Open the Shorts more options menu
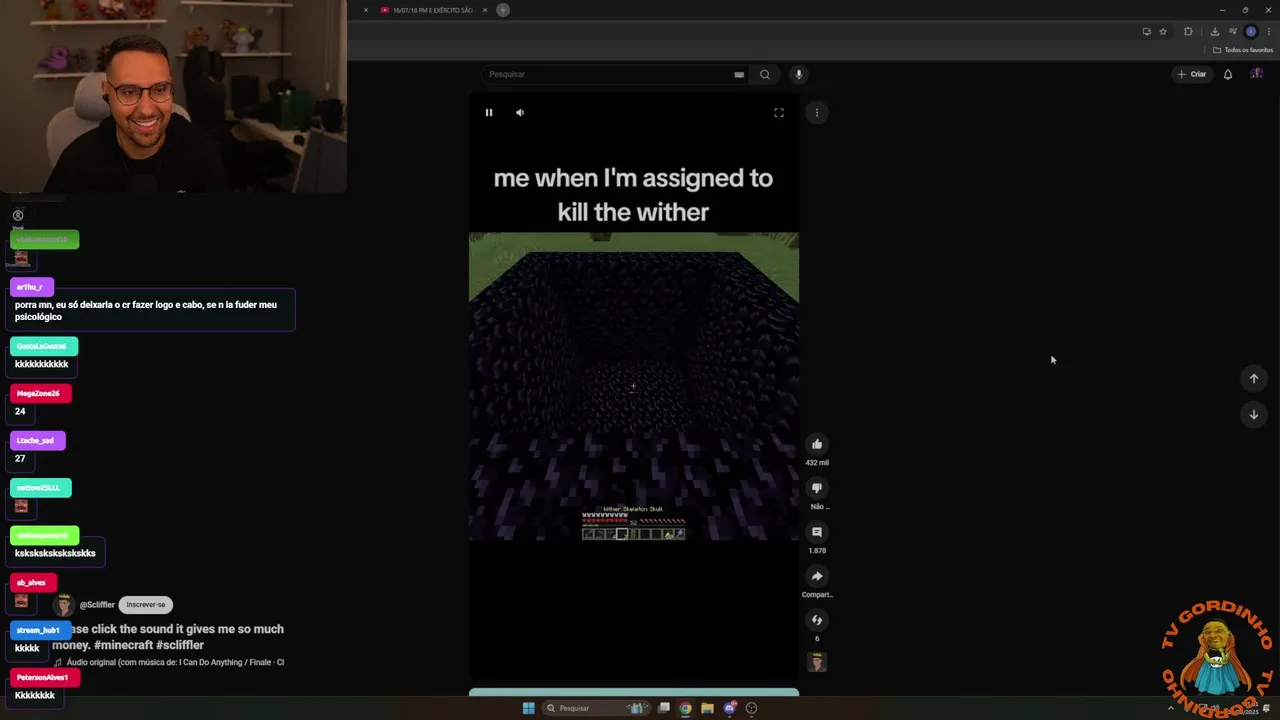The height and width of the screenshot is (720, 1280). tap(817, 113)
